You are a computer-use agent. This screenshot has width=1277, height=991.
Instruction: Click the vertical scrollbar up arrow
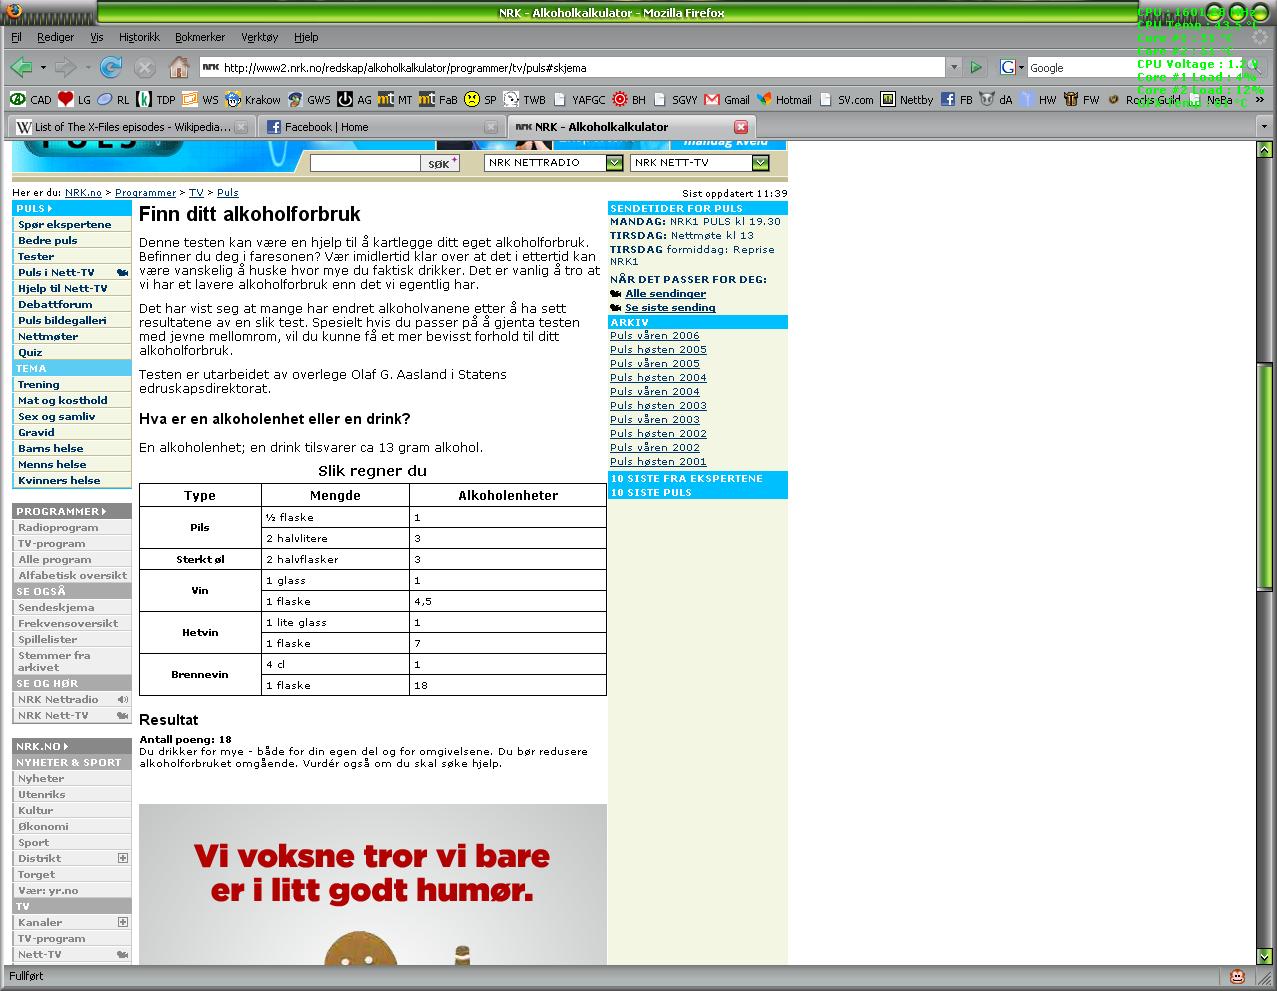click(x=1265, y=150)
